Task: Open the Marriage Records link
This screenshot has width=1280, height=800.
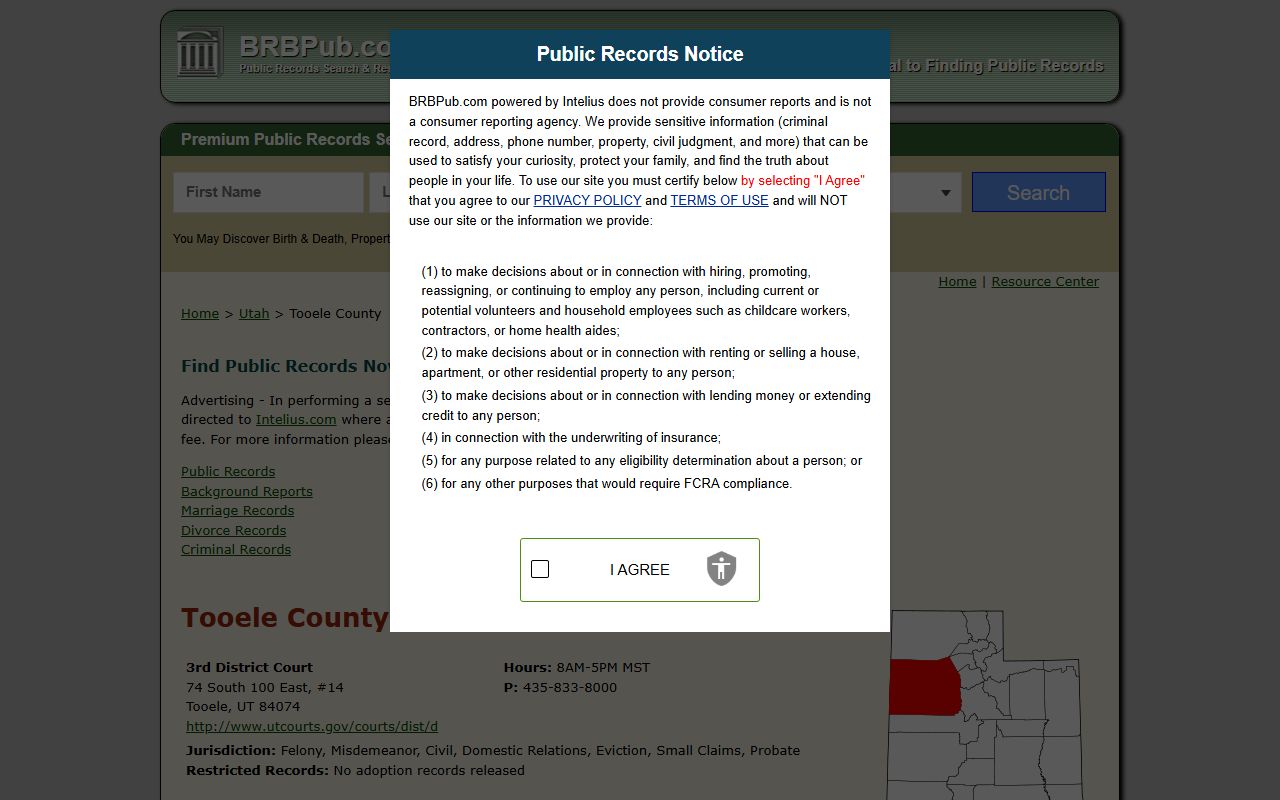Action: pyautogui.click(x=237, y=510)
